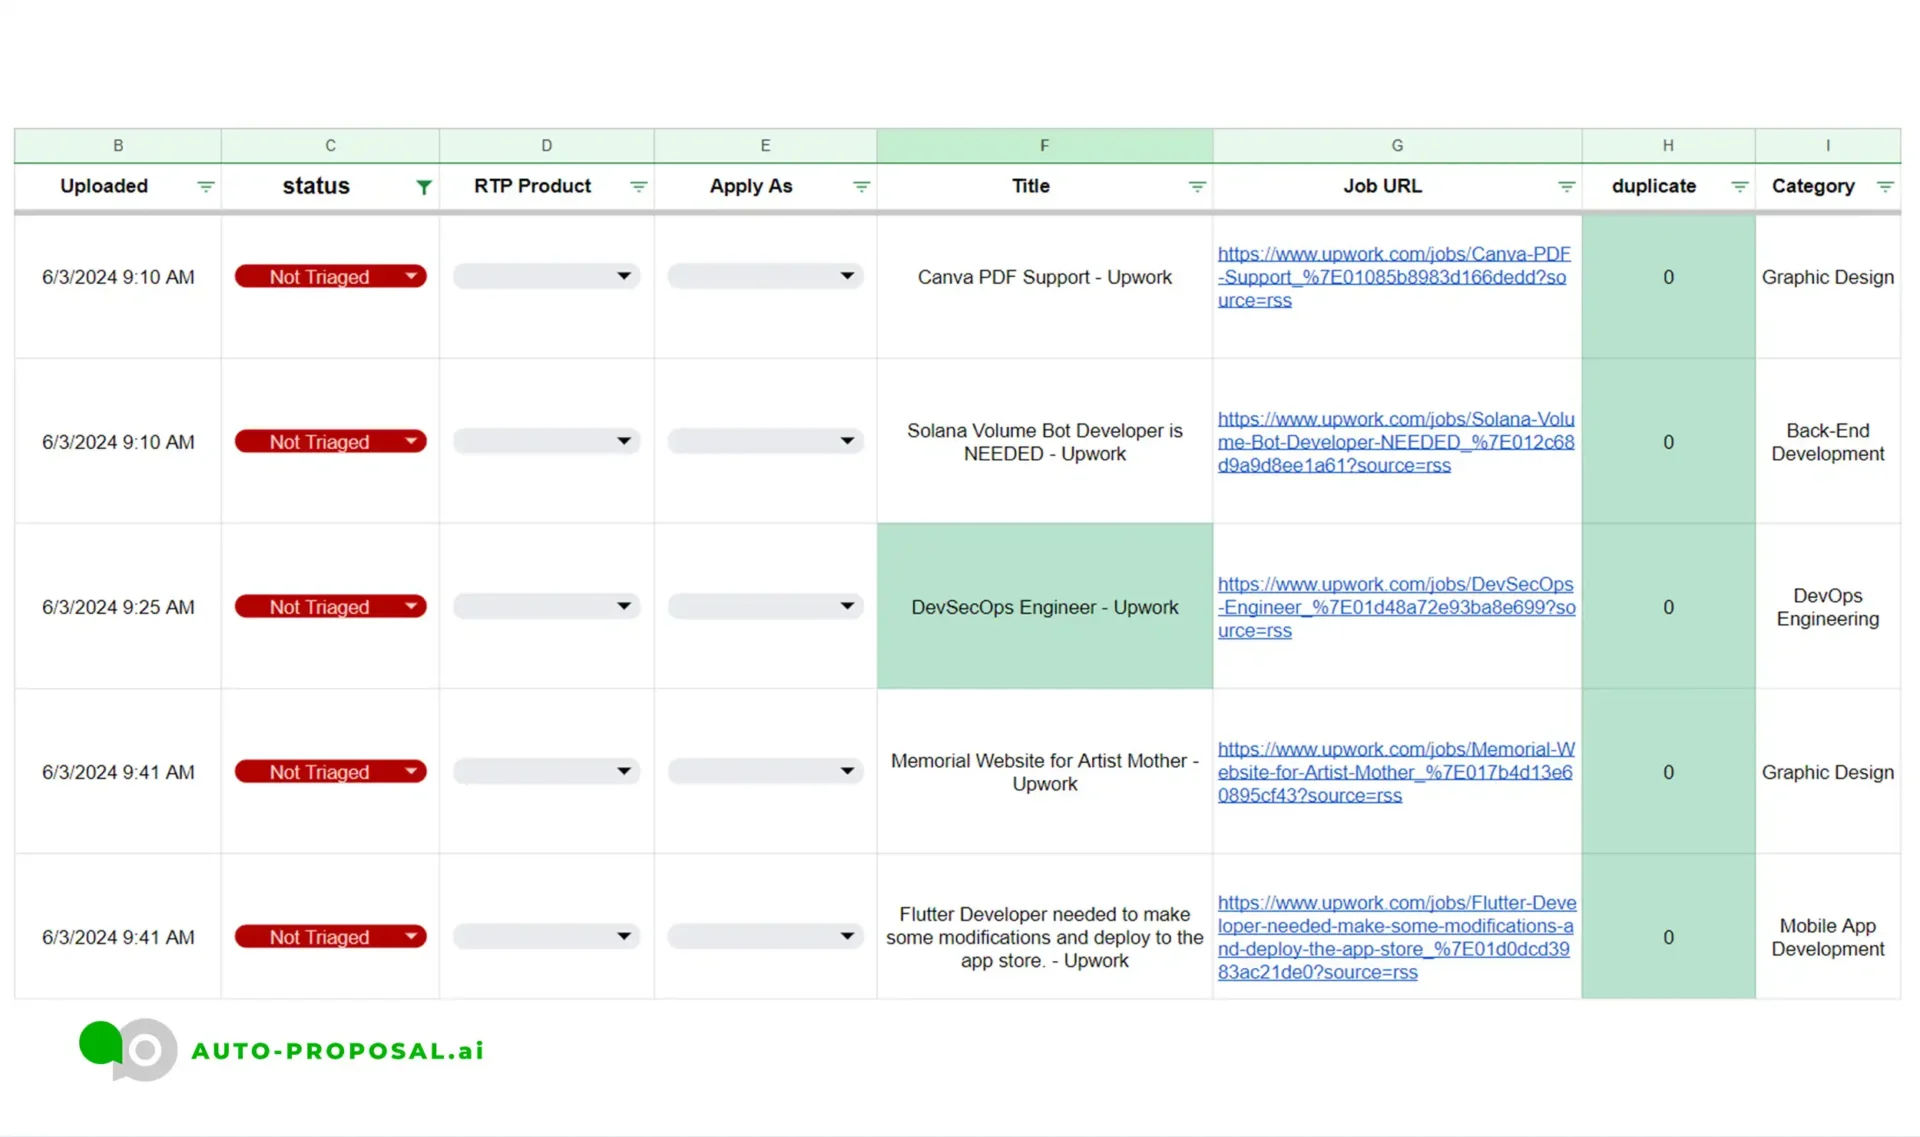Image resolution: width=1920 pixels, height=1137 pixels.
Task: Open the Apply As column filter icon
Action: 861,187
